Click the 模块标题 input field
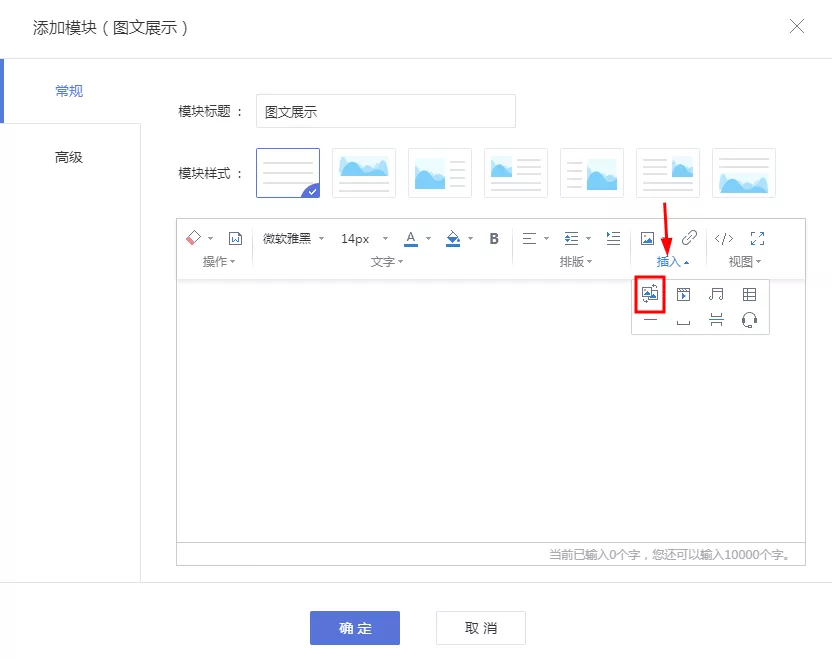832x659 pixels. pyautogui.click(x=386, y=111)
